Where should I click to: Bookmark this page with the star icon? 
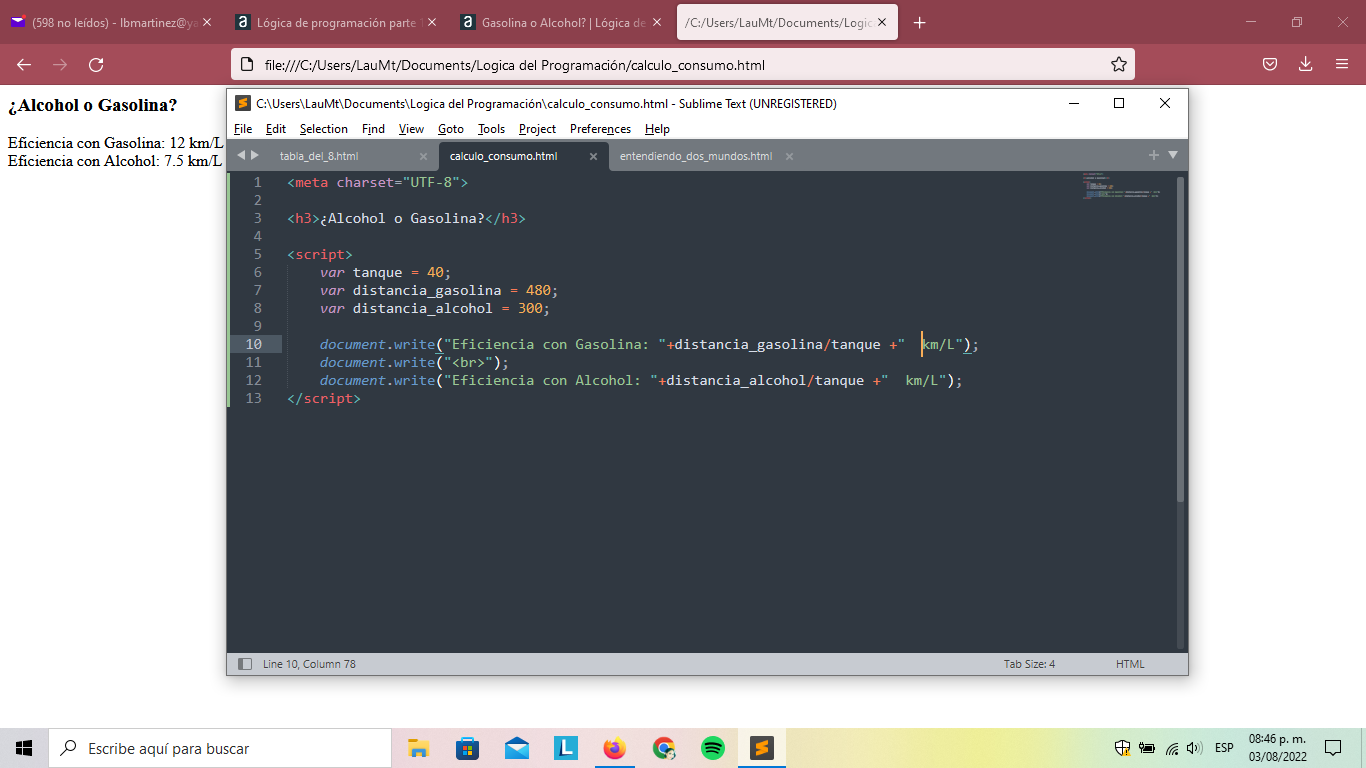coord(1118,65)
